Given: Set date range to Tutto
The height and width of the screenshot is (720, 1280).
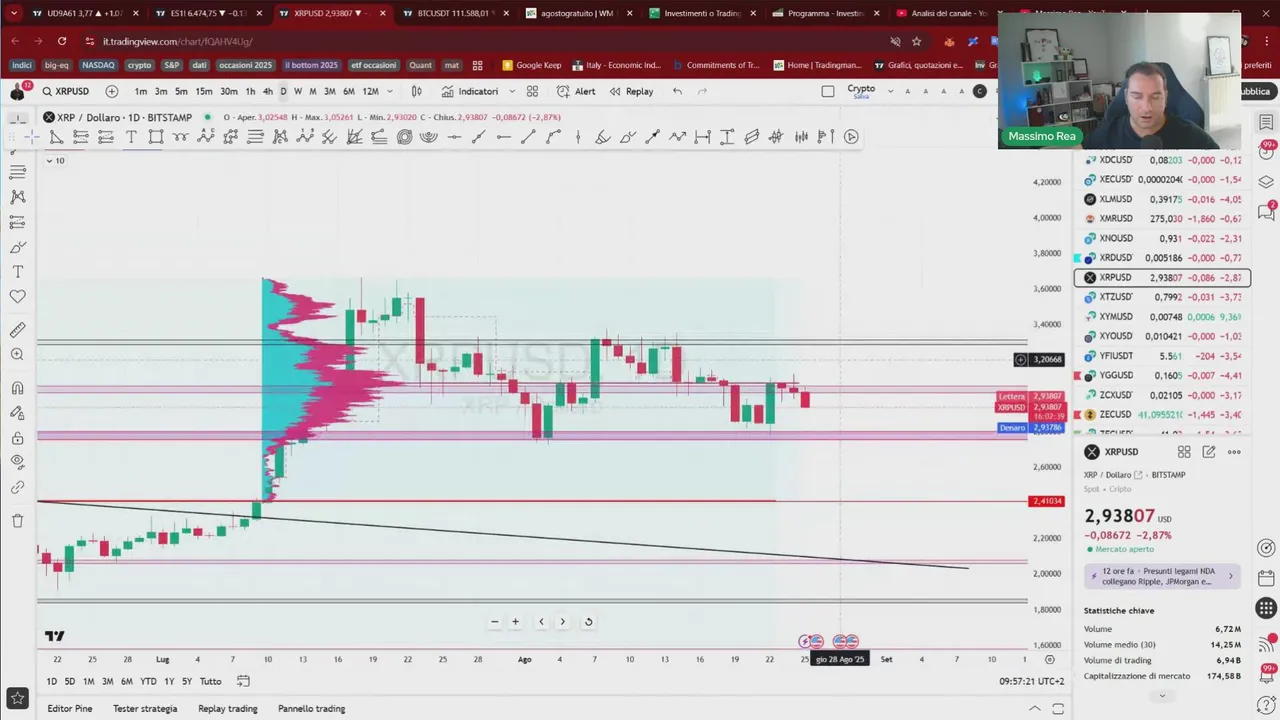Looking at the screenshot, I should (210, 681).
